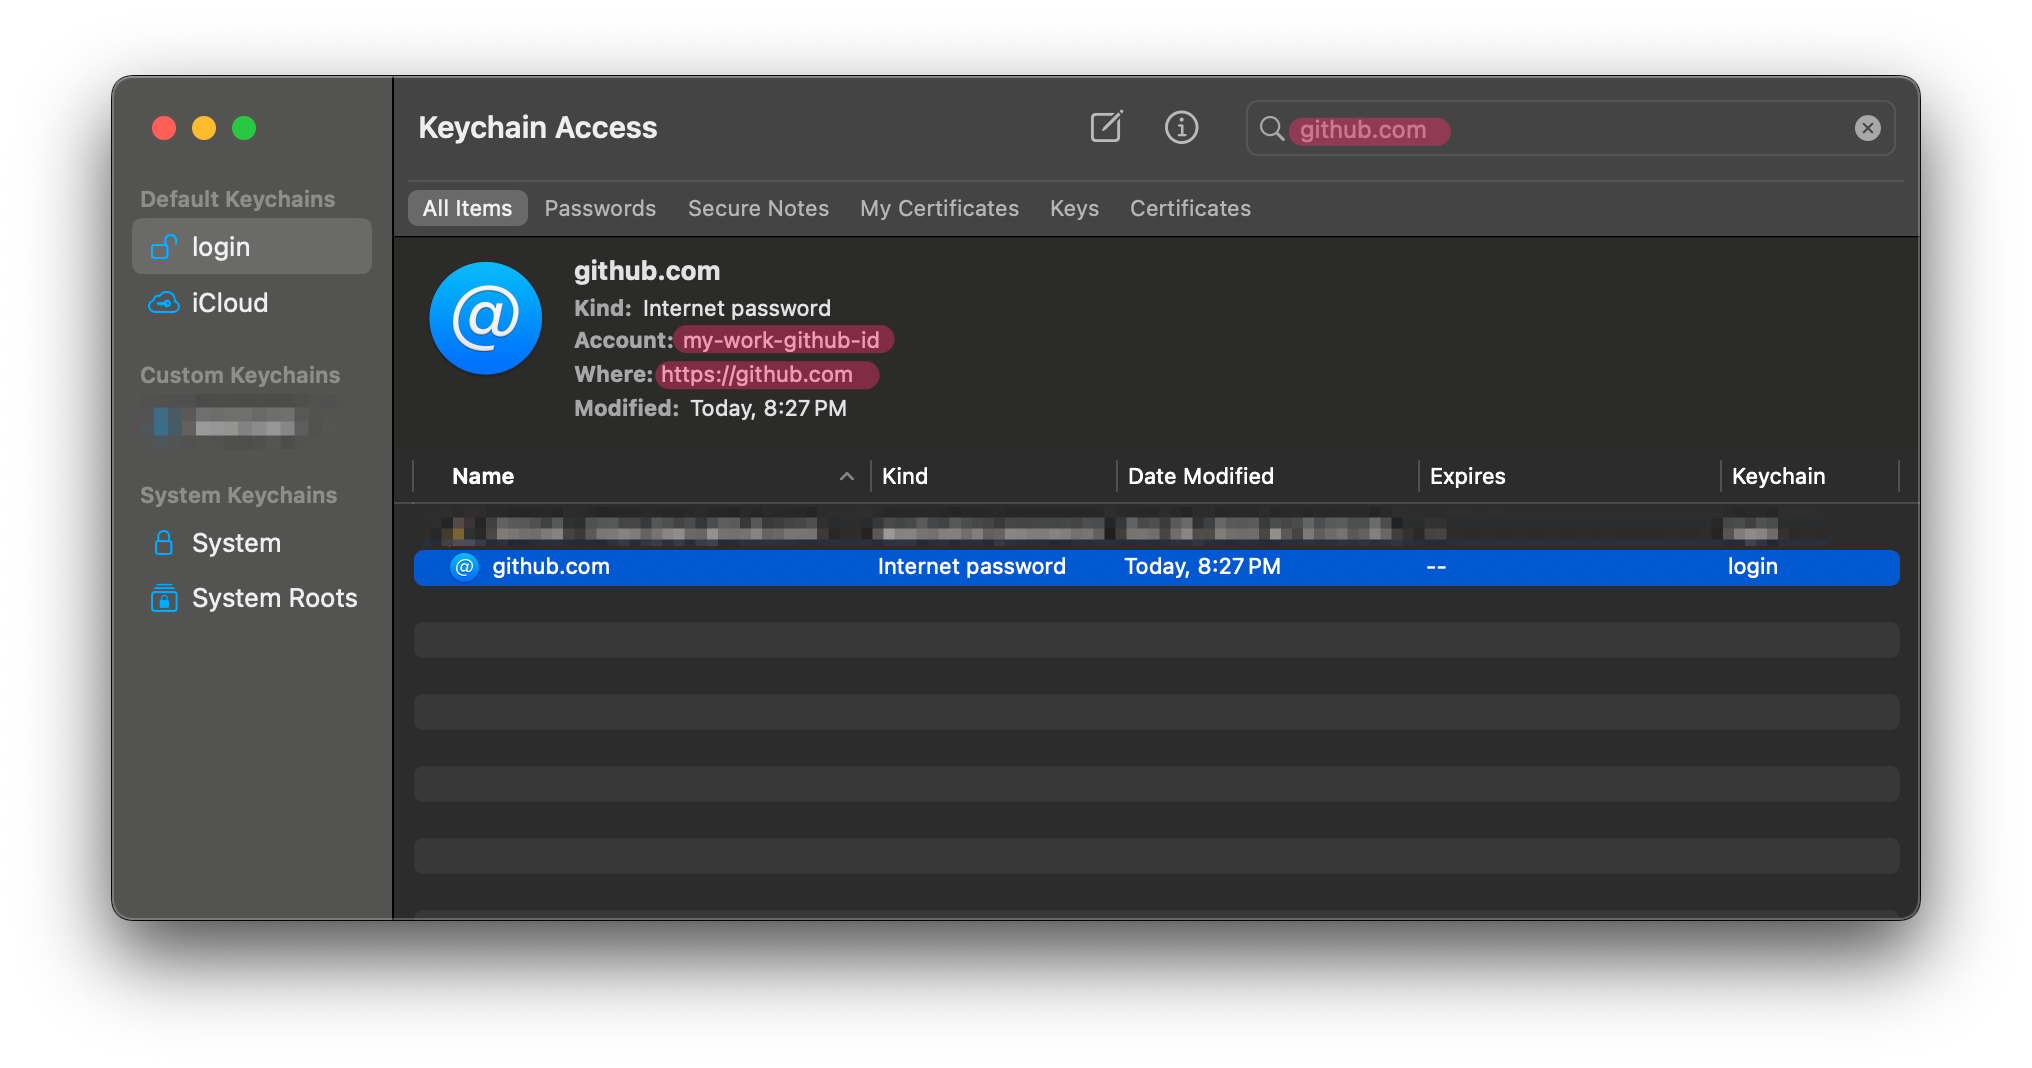Open the Secure Notes tab
Image resolution: width=2032 pixels, height=1068 pixels.
pyautogui.click(x=758, y=208)
